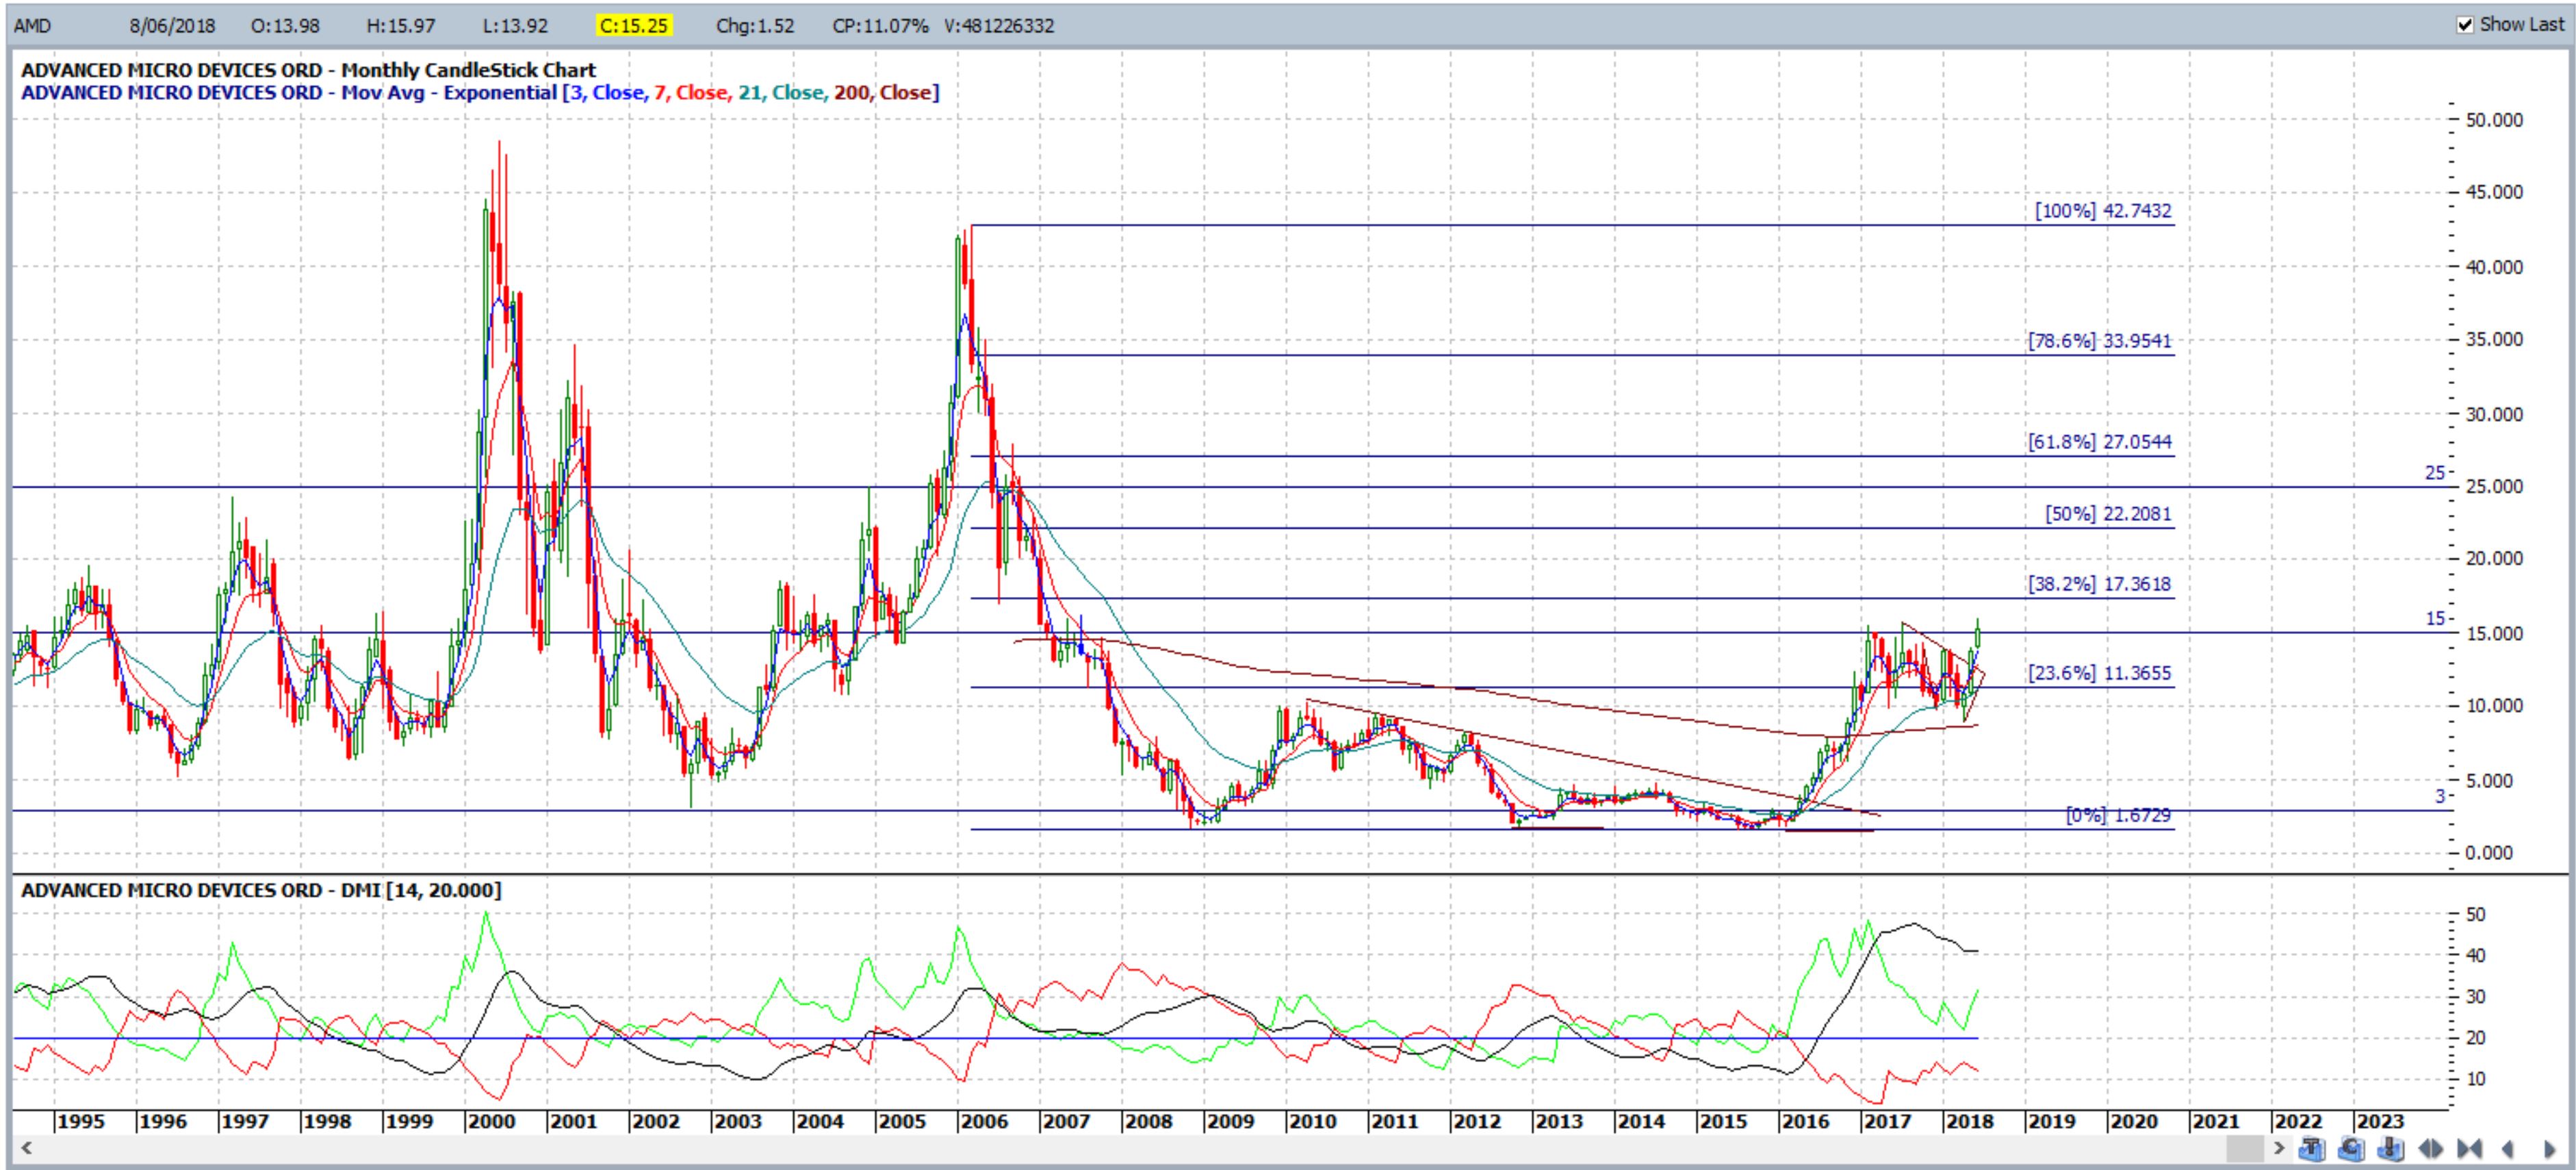Click the [23.6%] 11.3655 Fibonacci label

pyautogui.click(x=2100, y=673)
